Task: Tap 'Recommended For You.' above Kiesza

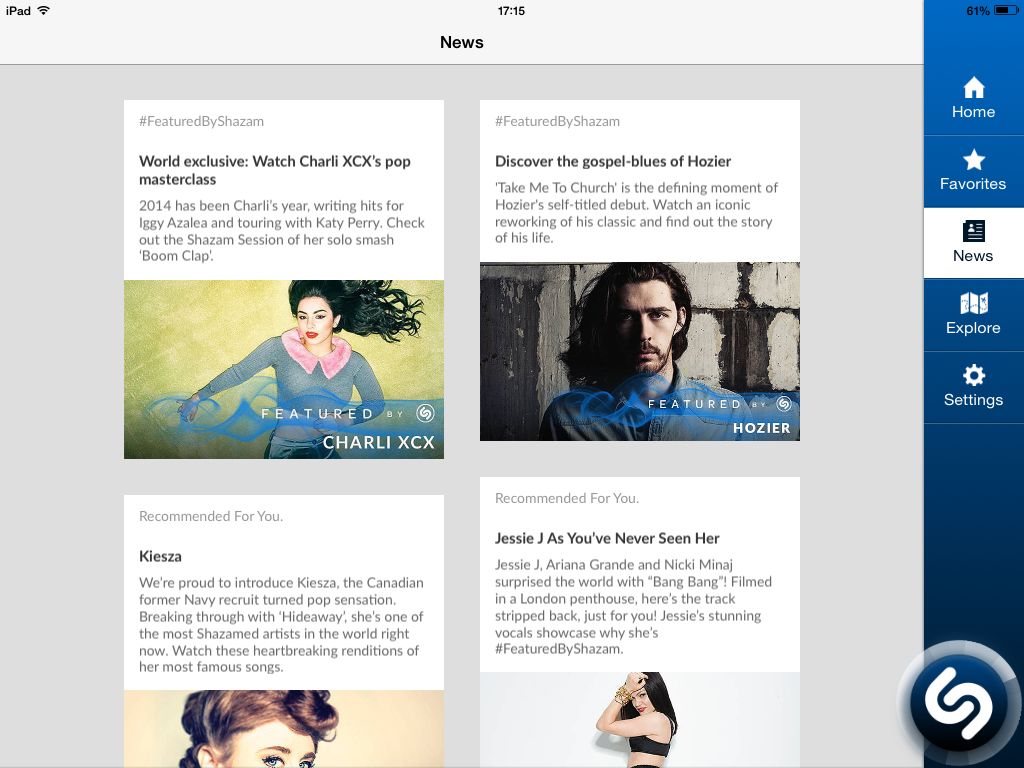Action: click(211, 516)
